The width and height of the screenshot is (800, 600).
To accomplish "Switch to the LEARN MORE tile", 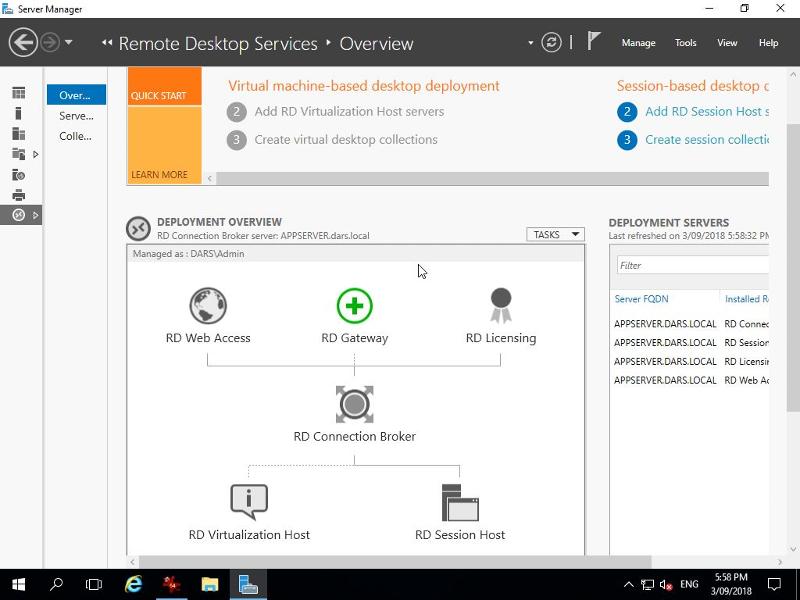I will [164, 145].
